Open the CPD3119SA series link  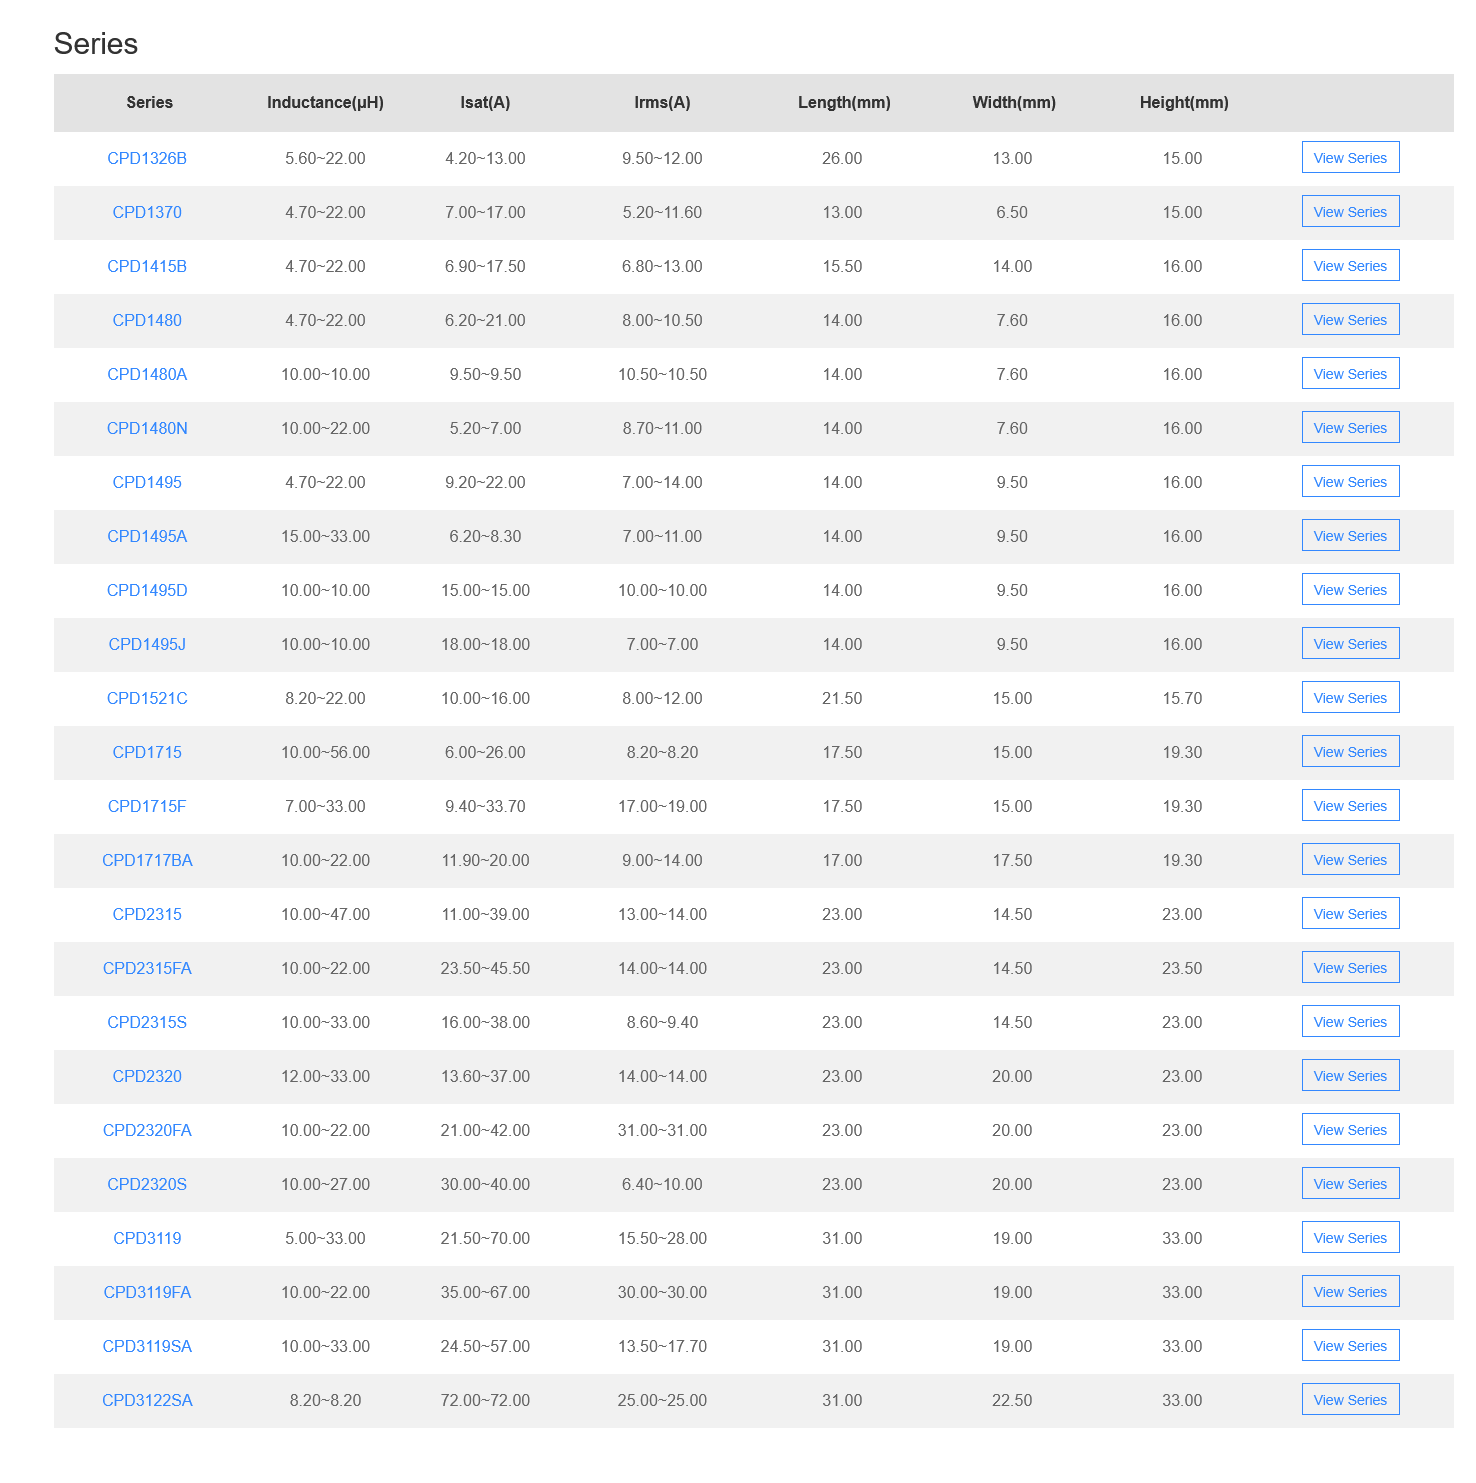[147, 1346]
